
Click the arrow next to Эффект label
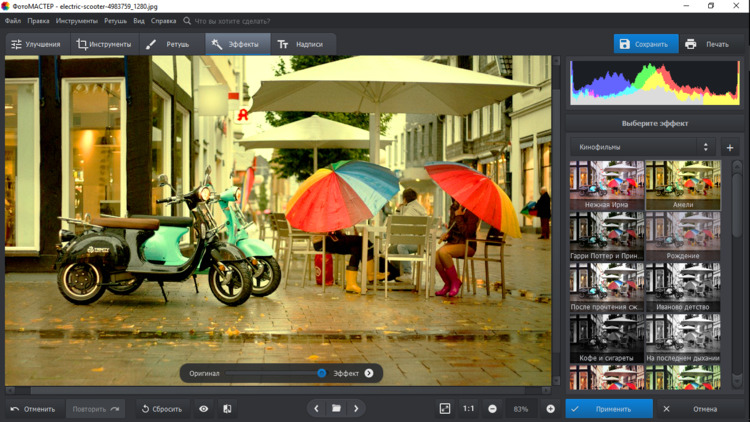click(x=369, y=373)
